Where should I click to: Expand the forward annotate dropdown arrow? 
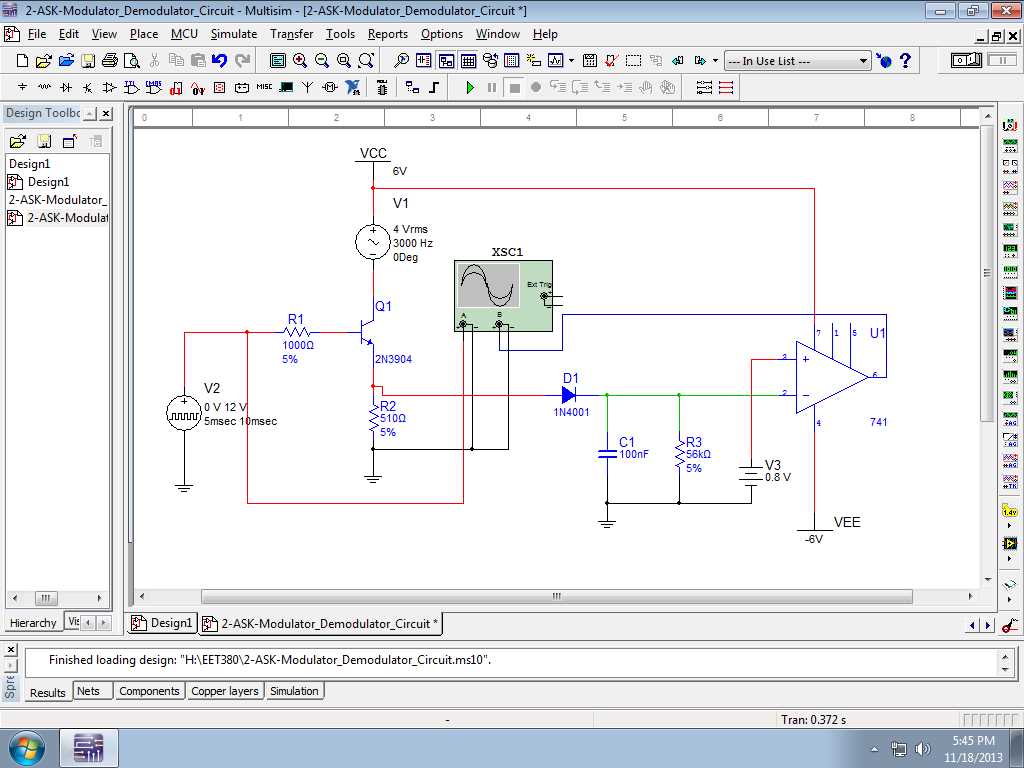[715, 61]
